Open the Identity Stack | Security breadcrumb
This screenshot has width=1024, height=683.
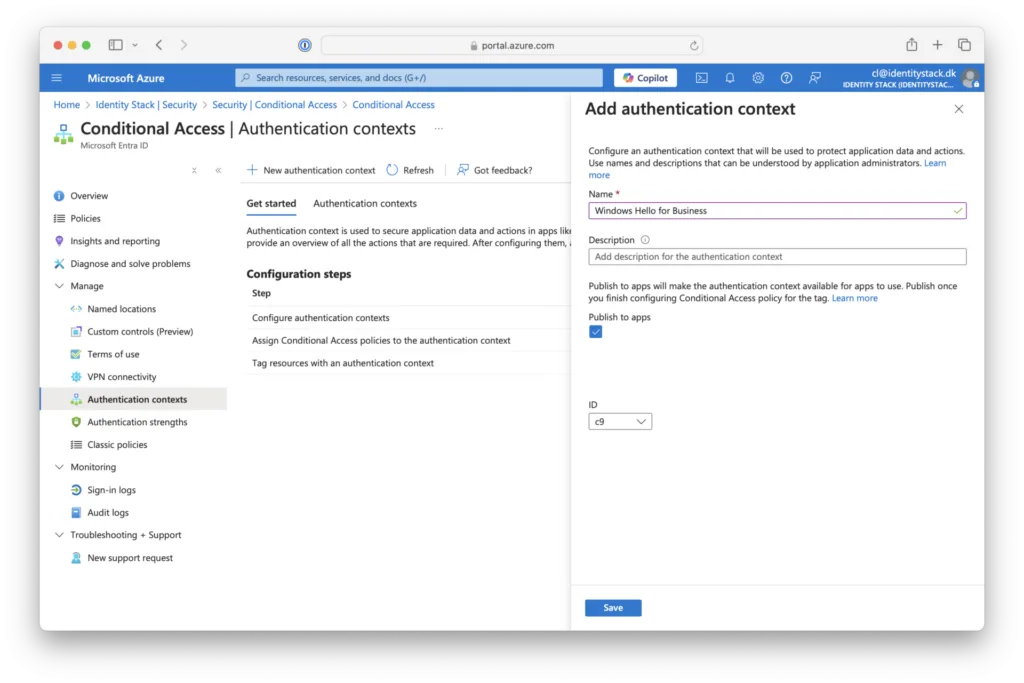coord(146,104)
